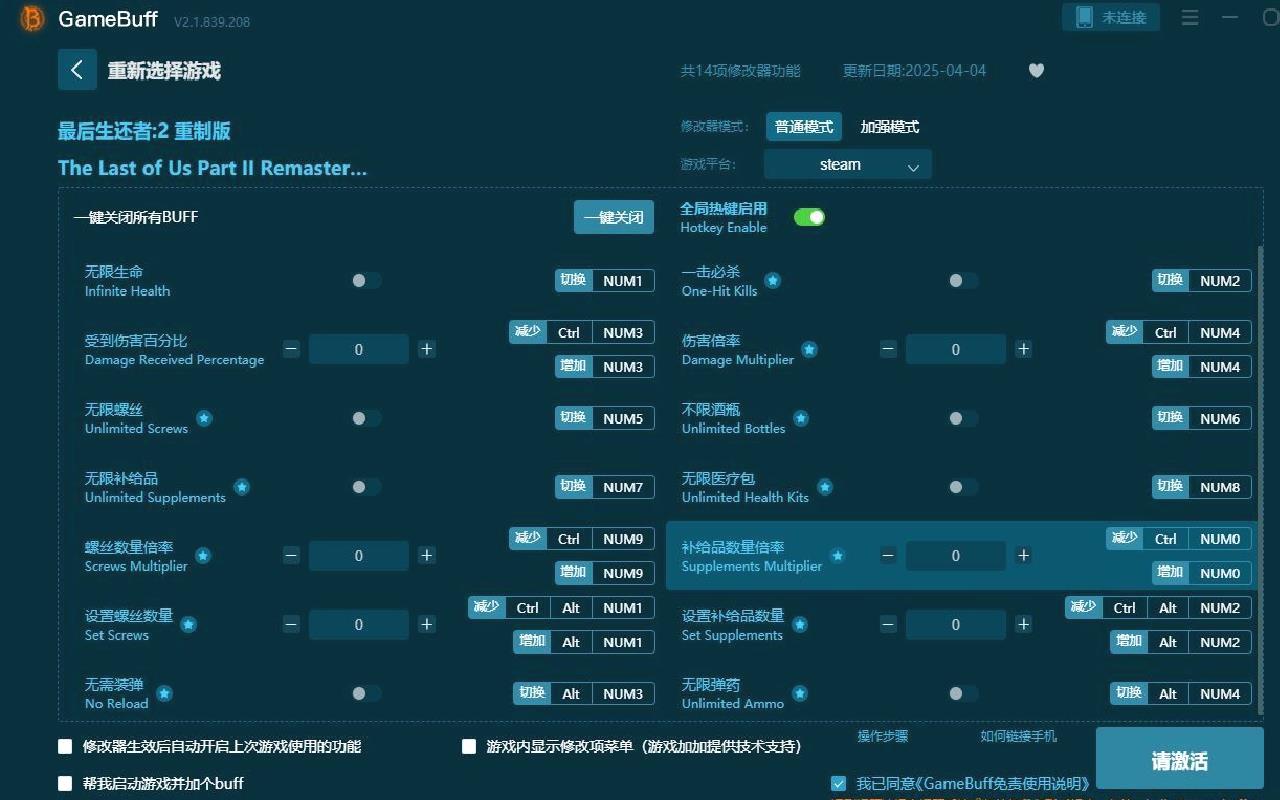Click star icon beside Screws Multiplier

pos(203,556)
